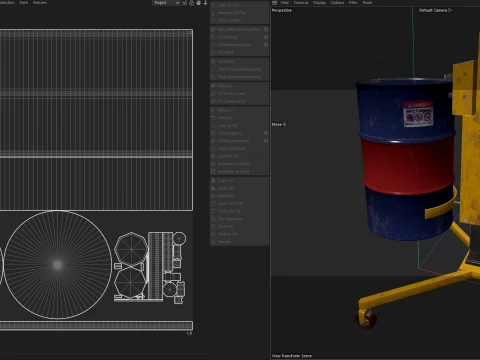The height and width of the screenshot is (360, 480).
Task: Open the Filter menu
Action: [353, 3]
